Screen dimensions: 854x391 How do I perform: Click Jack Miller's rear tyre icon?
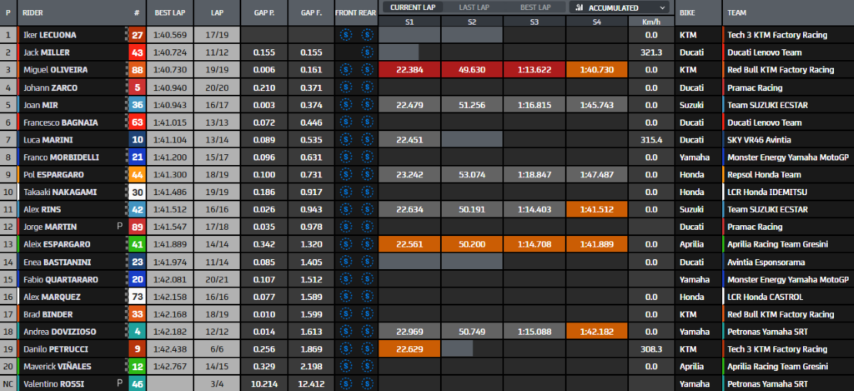(367, 52)
